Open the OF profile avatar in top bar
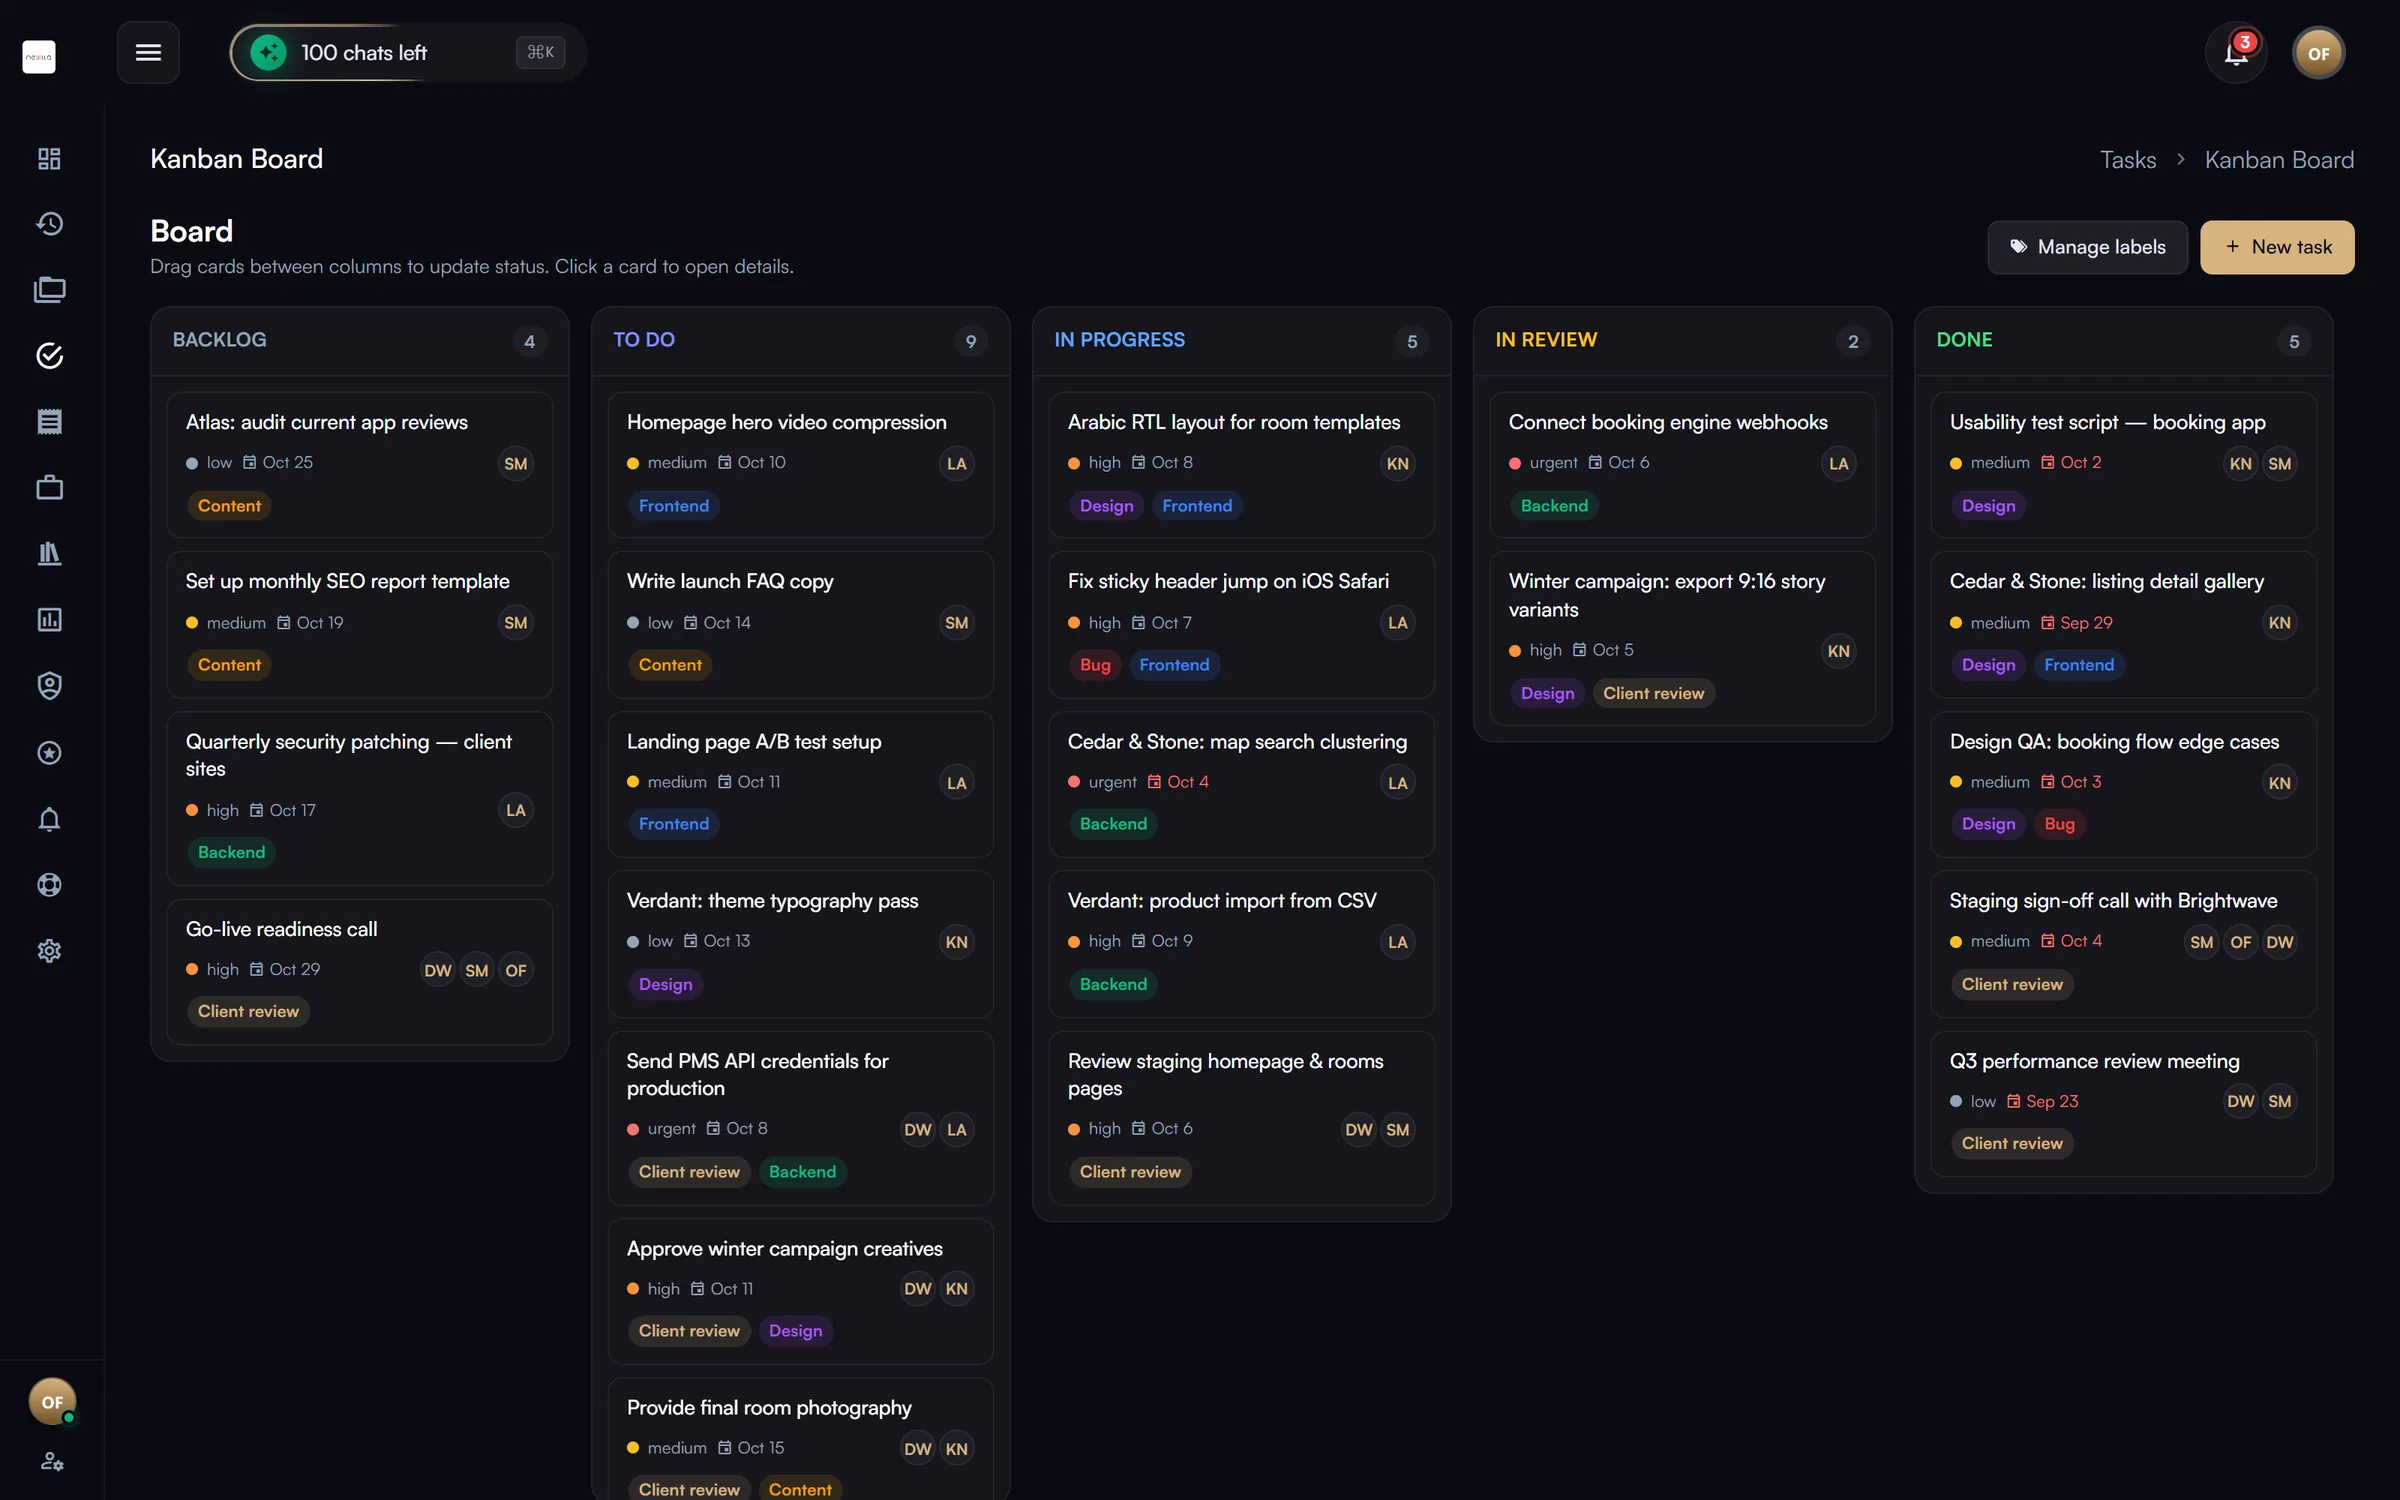This screenshot has height=1500, width=2400. 2318,53
